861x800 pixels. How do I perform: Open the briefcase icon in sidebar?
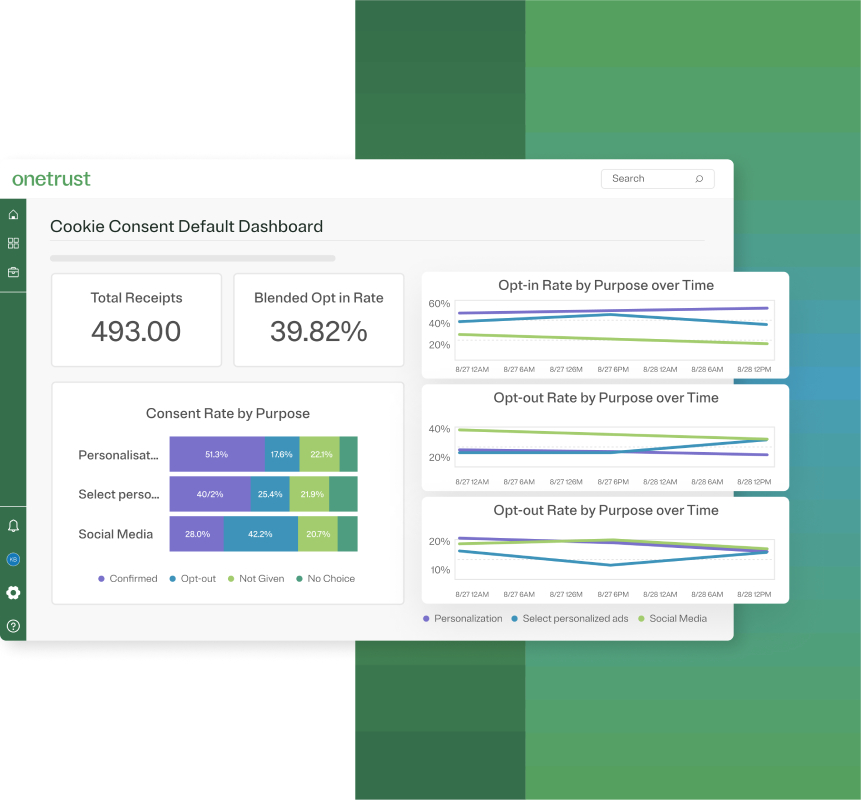tap(13, 272)
